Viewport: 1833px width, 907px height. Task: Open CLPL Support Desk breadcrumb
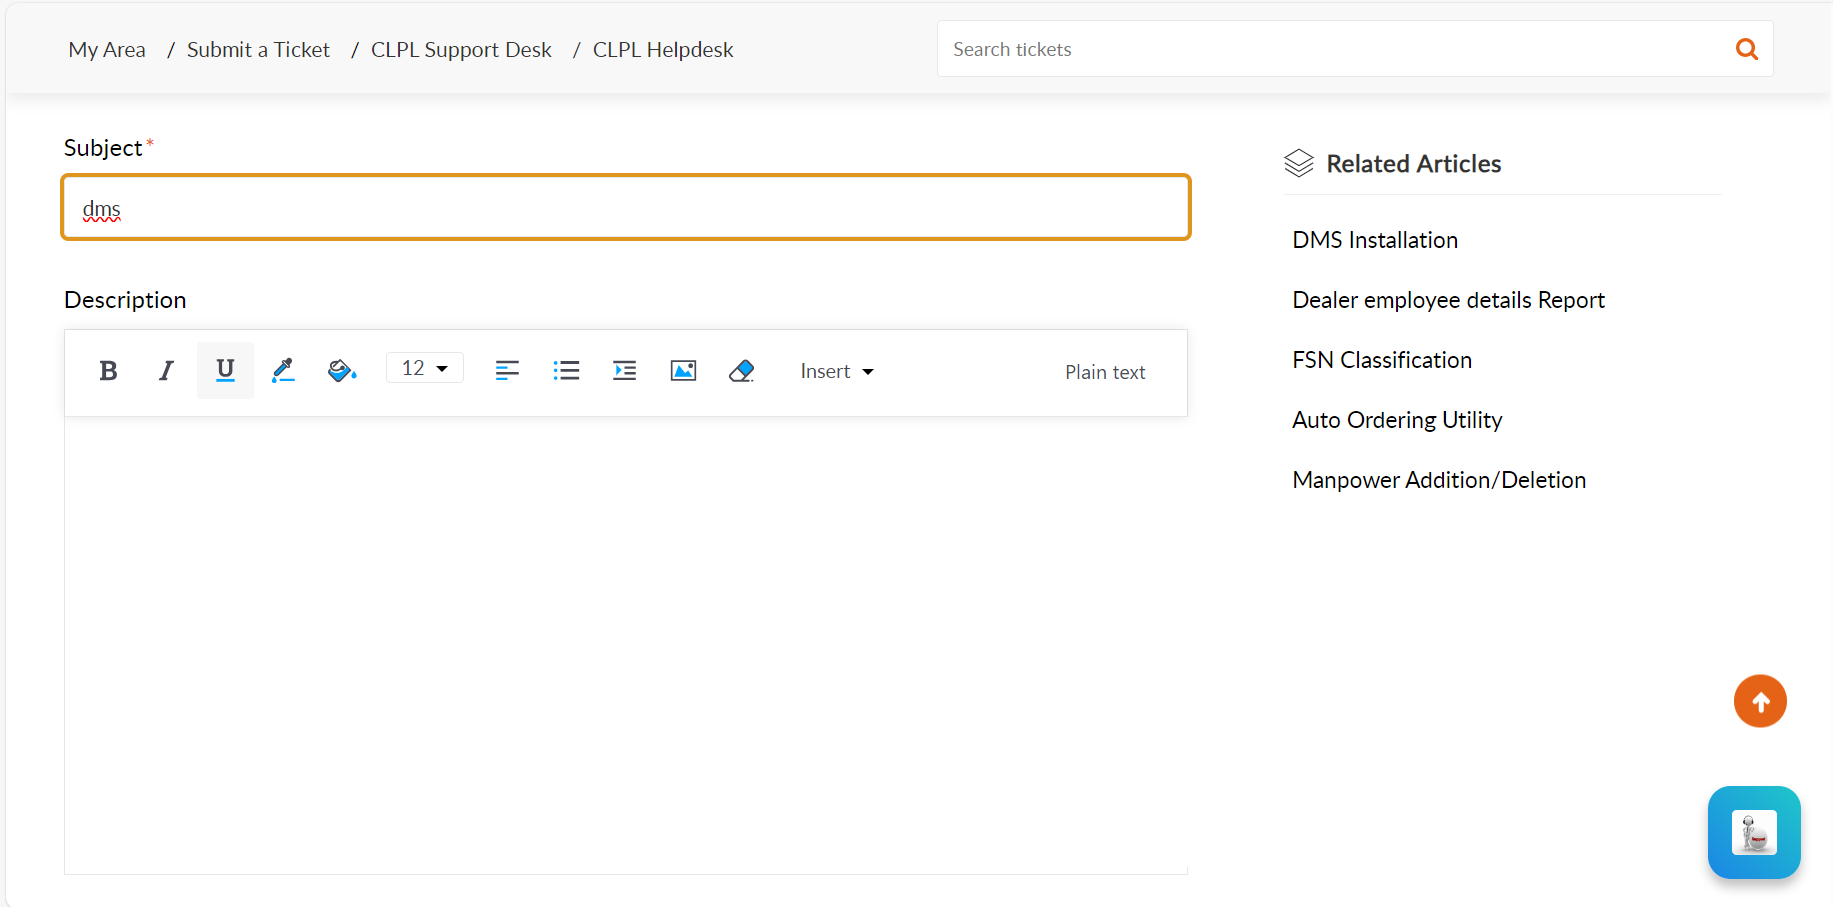point(461,50)
